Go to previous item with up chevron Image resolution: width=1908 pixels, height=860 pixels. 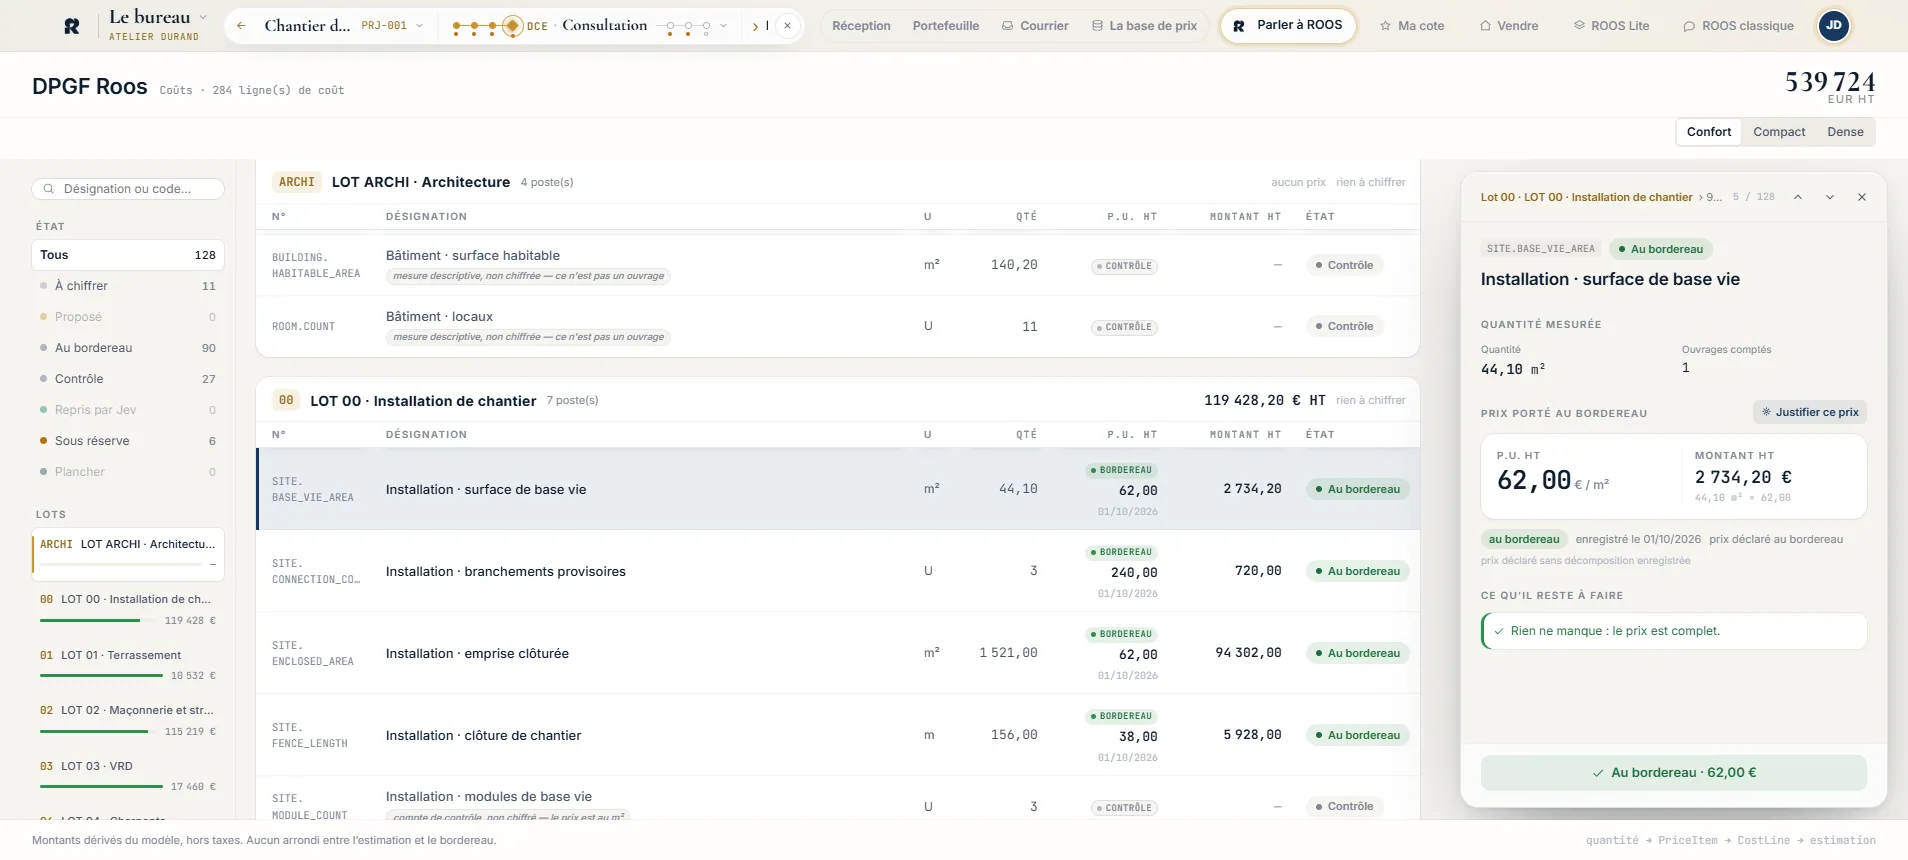[1798, 197]
